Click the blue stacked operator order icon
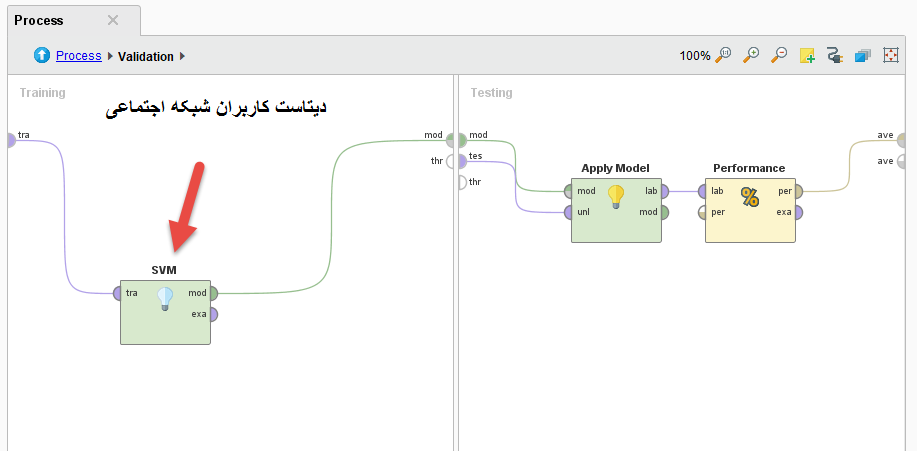This screenshot has width=917, height=451. [x=862, y=56]
